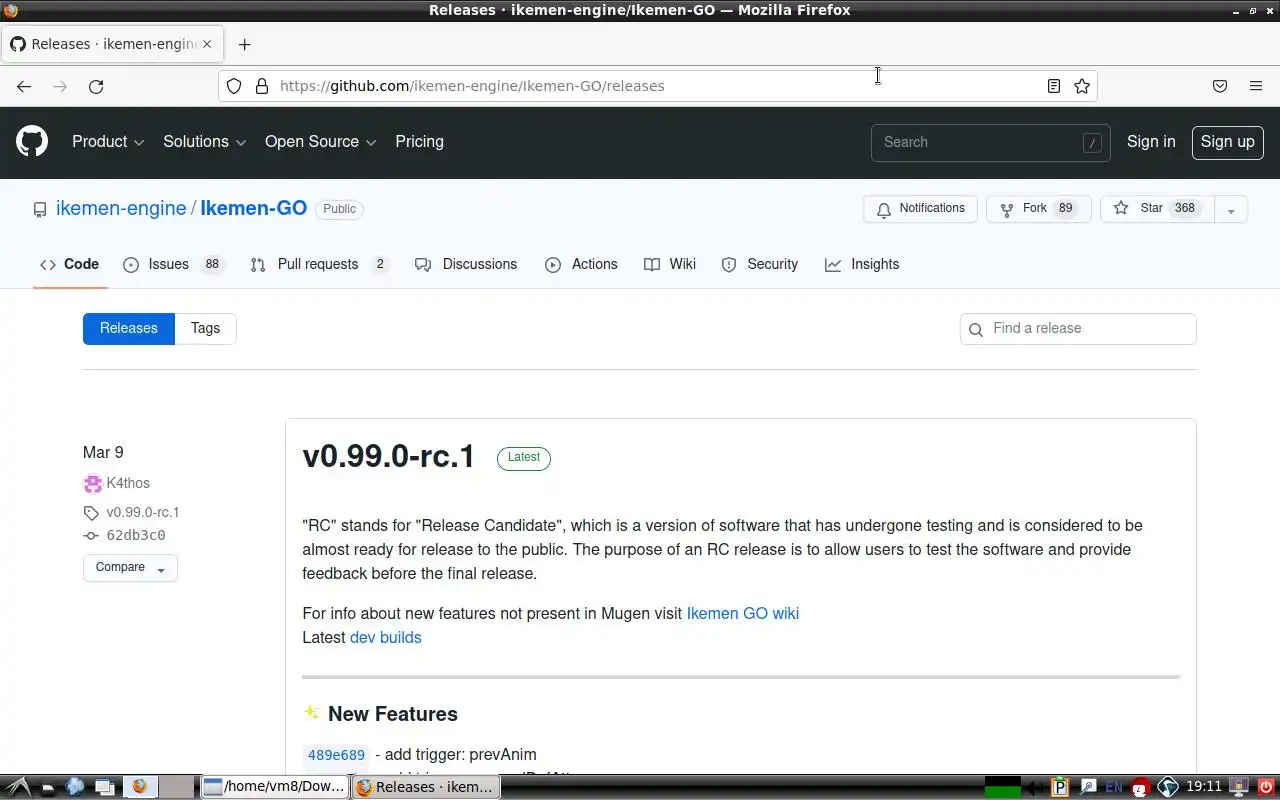Image resolution: width=1280 pixels, height=800 pixels.
Task: Click the Pricing link
Action: (419, 142)
